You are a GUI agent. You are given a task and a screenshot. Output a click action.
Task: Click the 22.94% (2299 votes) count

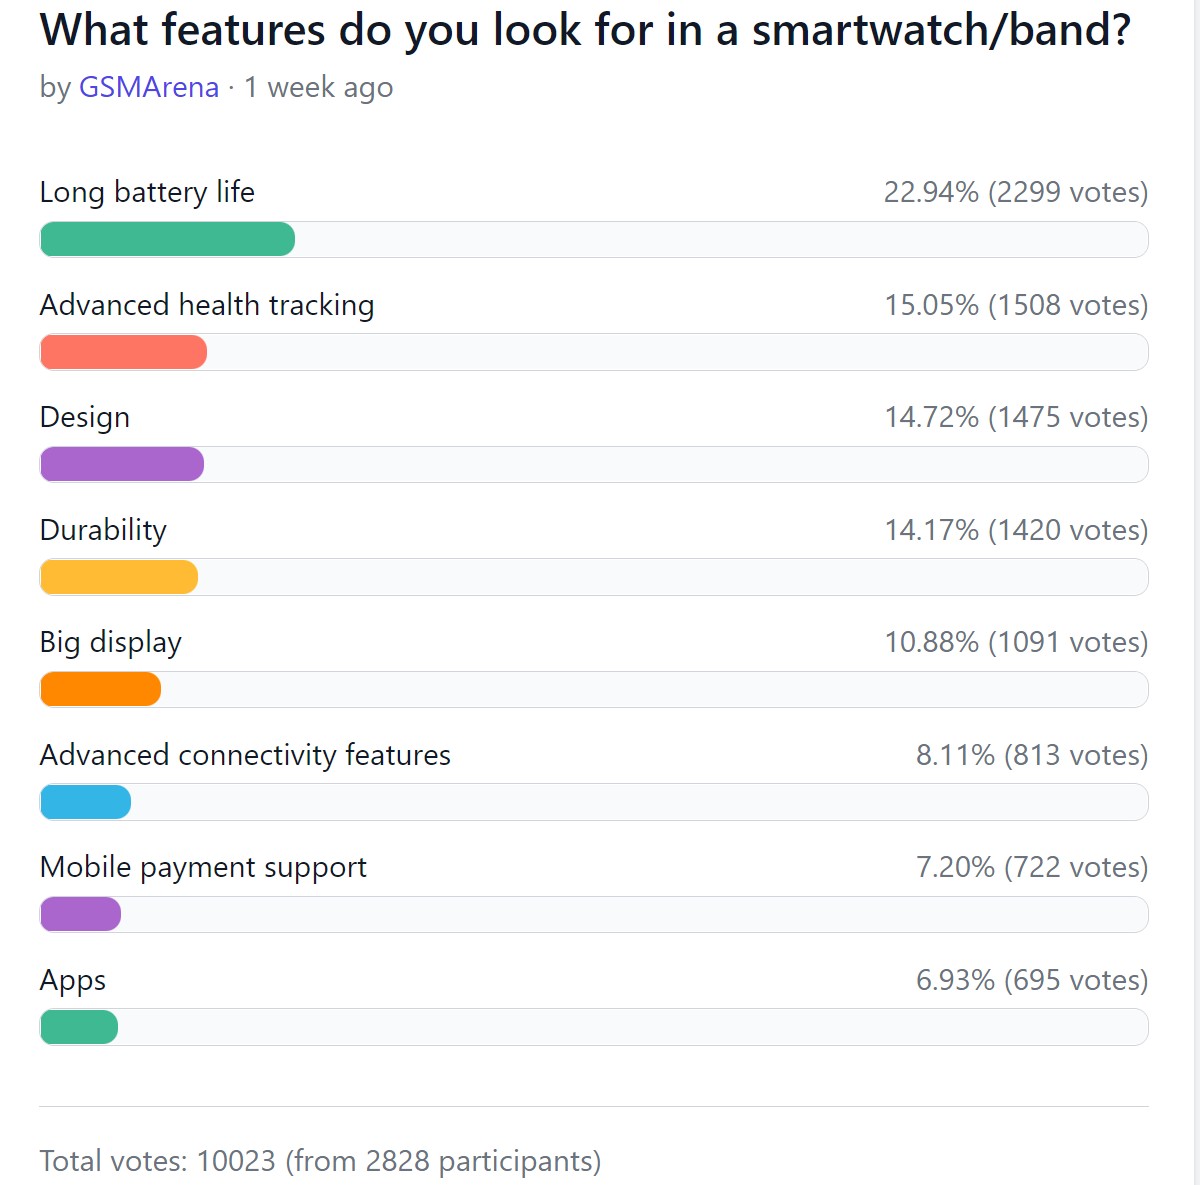tap(1015, 192)
